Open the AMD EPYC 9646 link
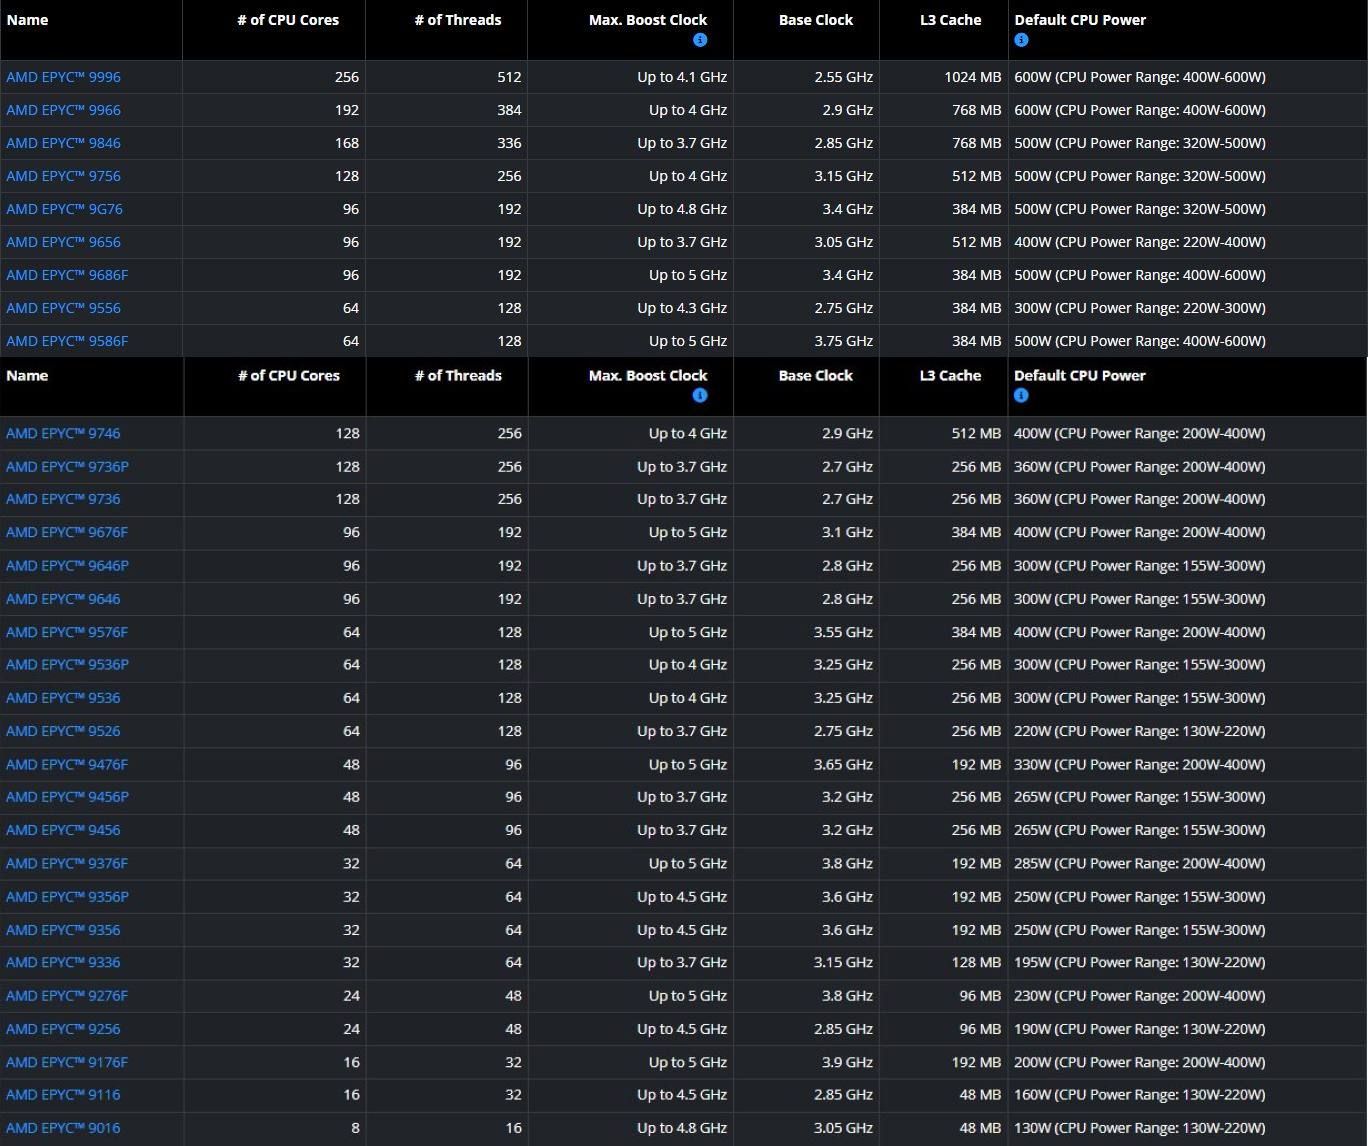 [63, 599]
